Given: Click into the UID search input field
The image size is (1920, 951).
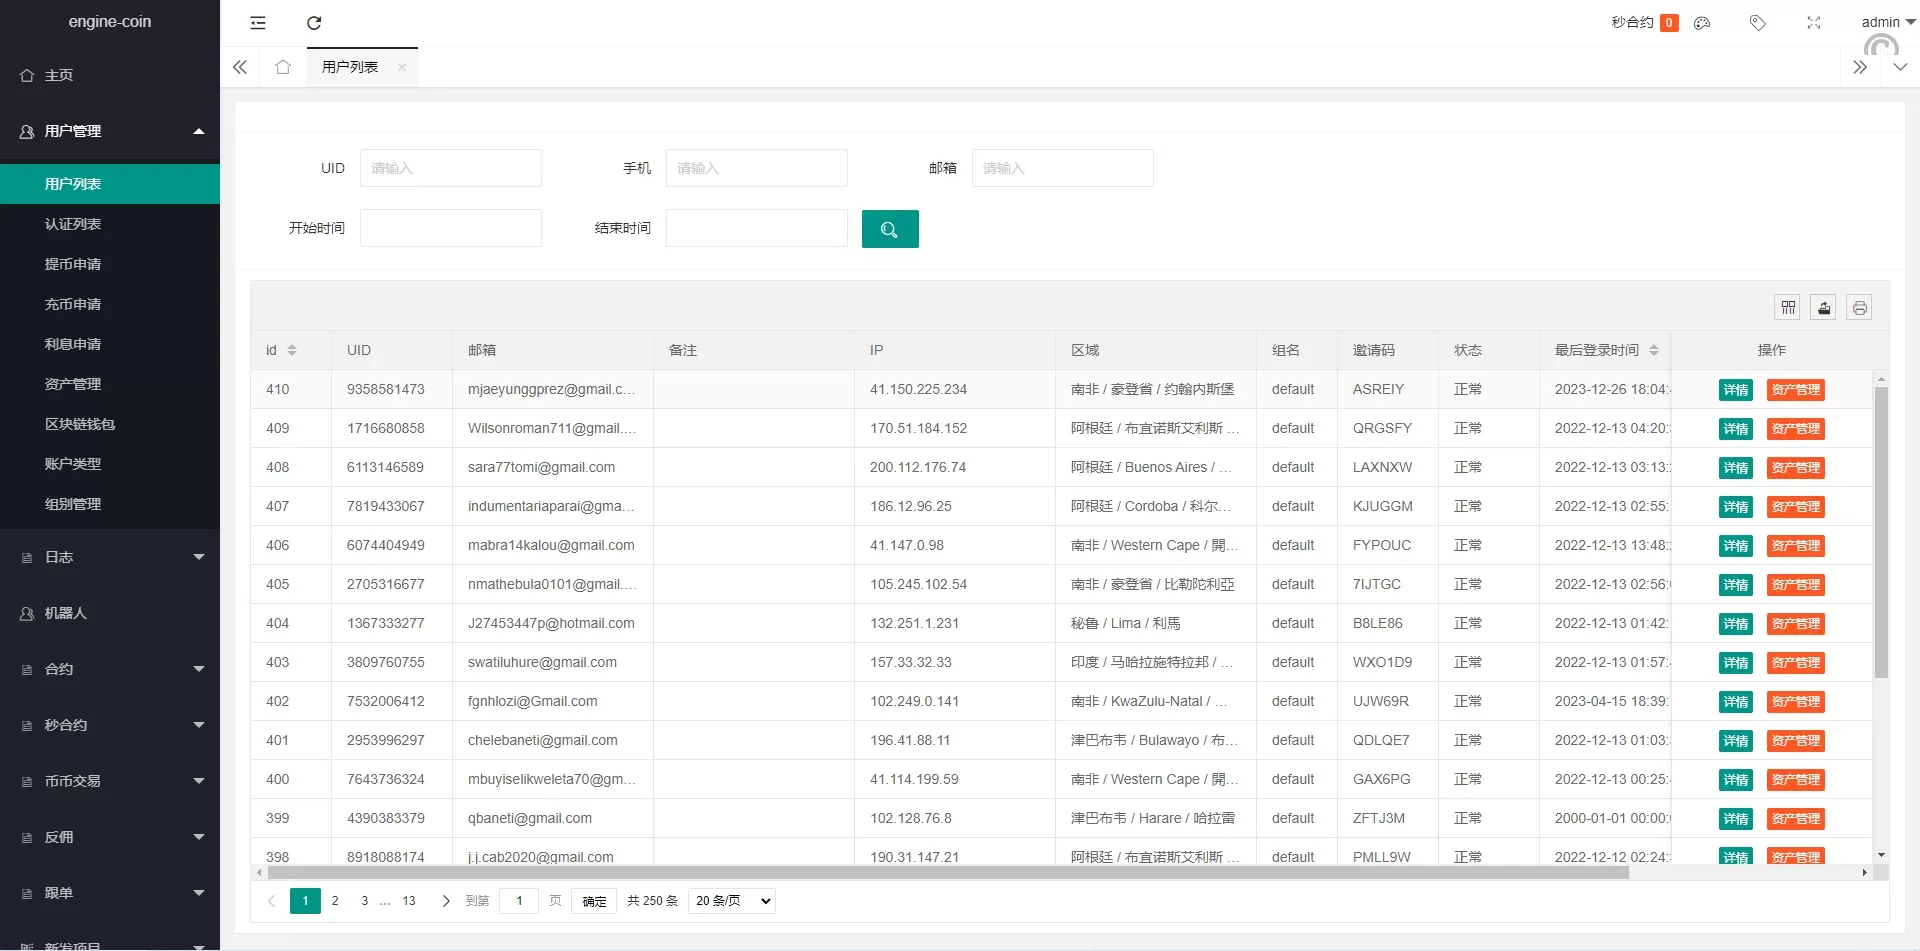Looking at the screenshot, I should pos(450,168).
